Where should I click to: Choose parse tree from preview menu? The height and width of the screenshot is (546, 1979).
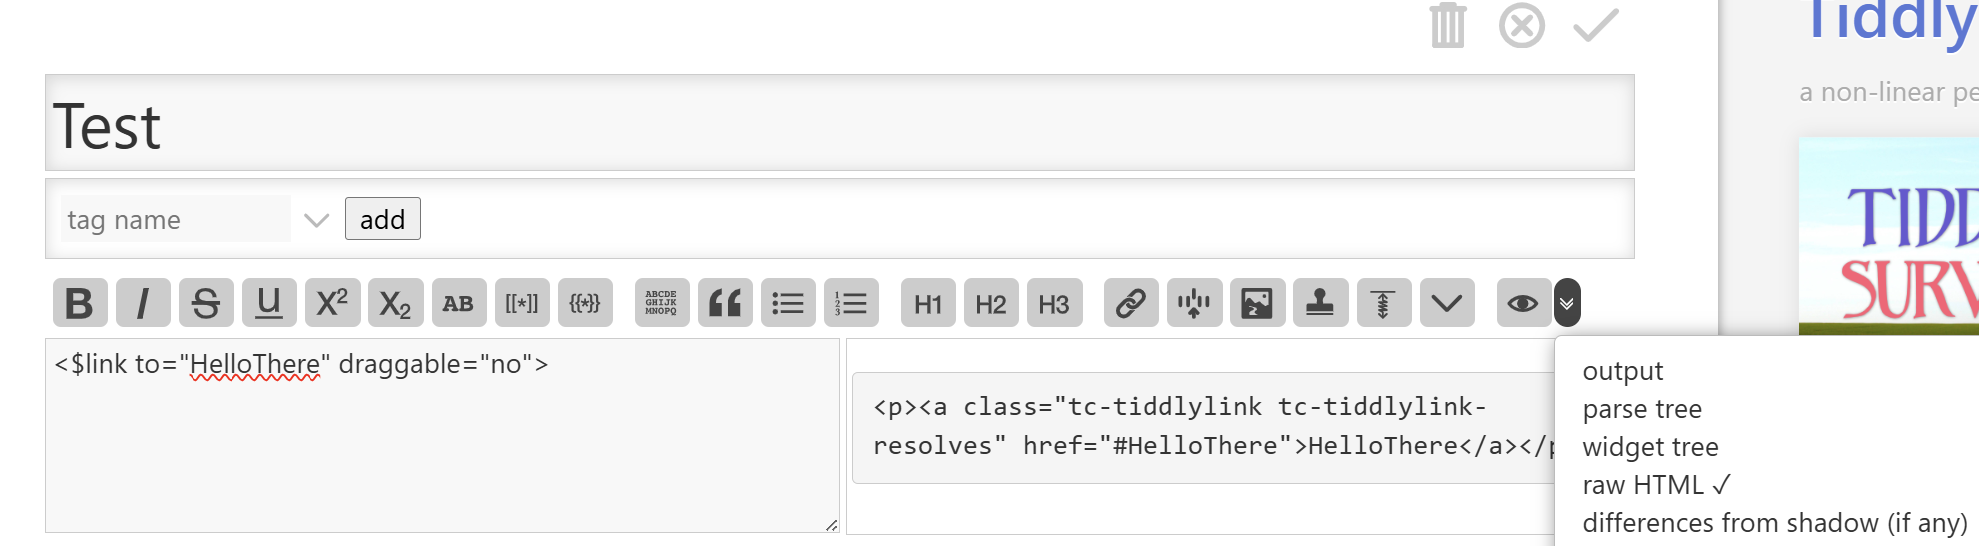(x=1642, y=409)
